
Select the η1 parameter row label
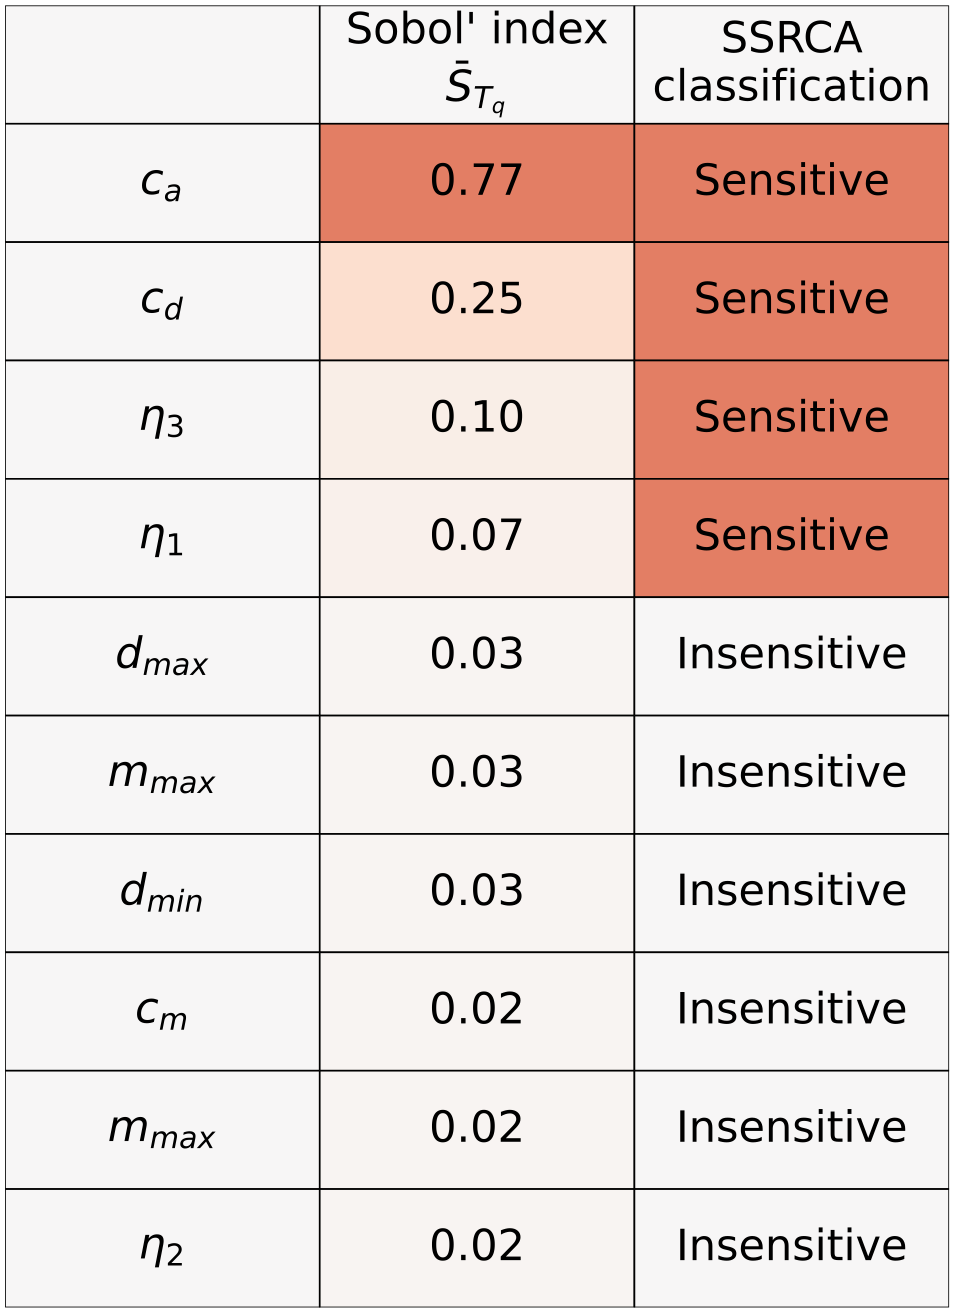162,538
